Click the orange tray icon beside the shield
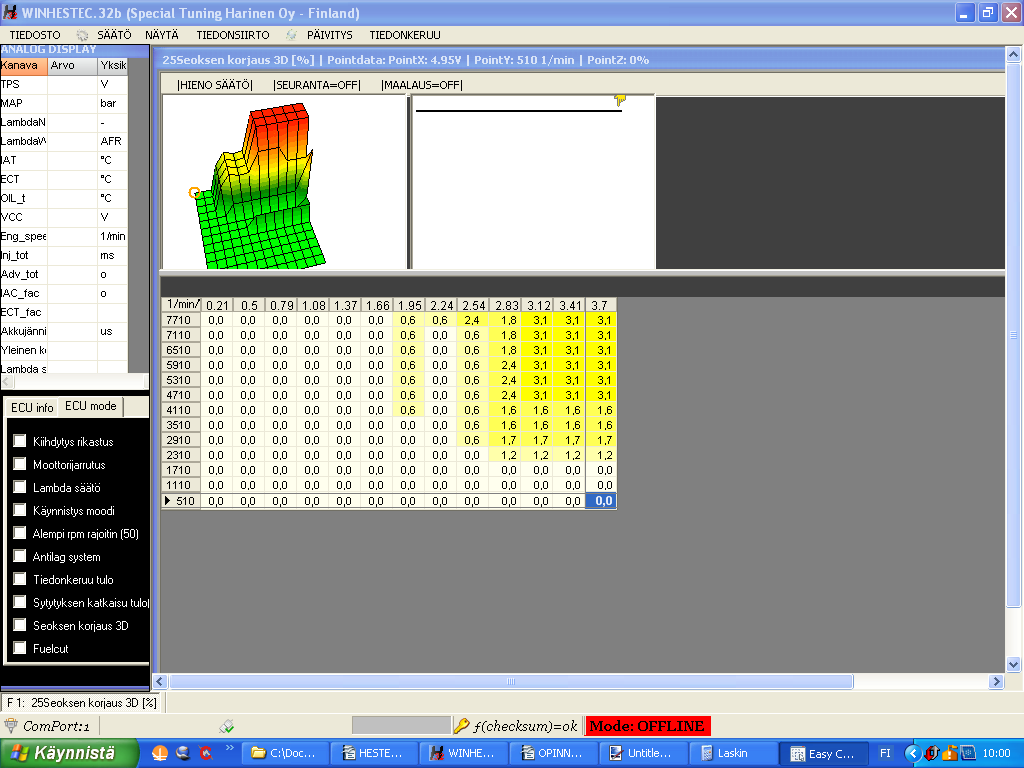1024x768 pixels. click(x=950, y=753)
